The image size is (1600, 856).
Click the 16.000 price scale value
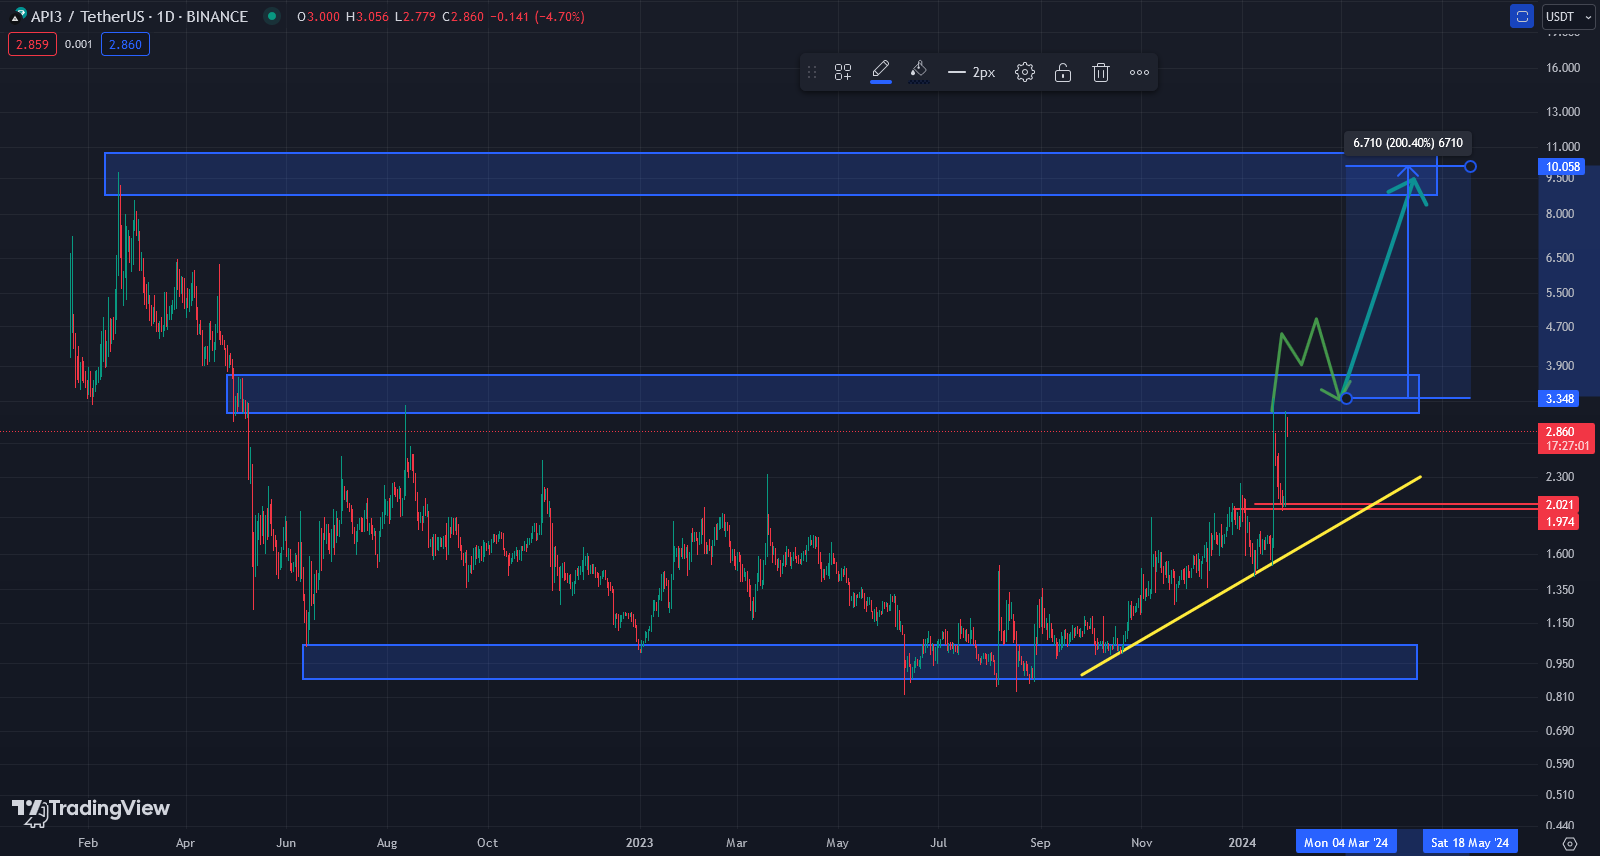1563,68
